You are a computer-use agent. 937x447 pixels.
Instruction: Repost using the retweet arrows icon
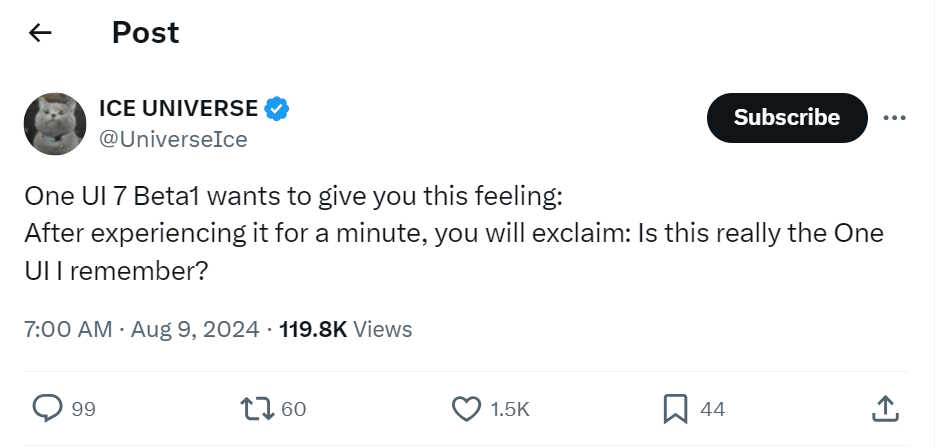[x=258, y=409]
